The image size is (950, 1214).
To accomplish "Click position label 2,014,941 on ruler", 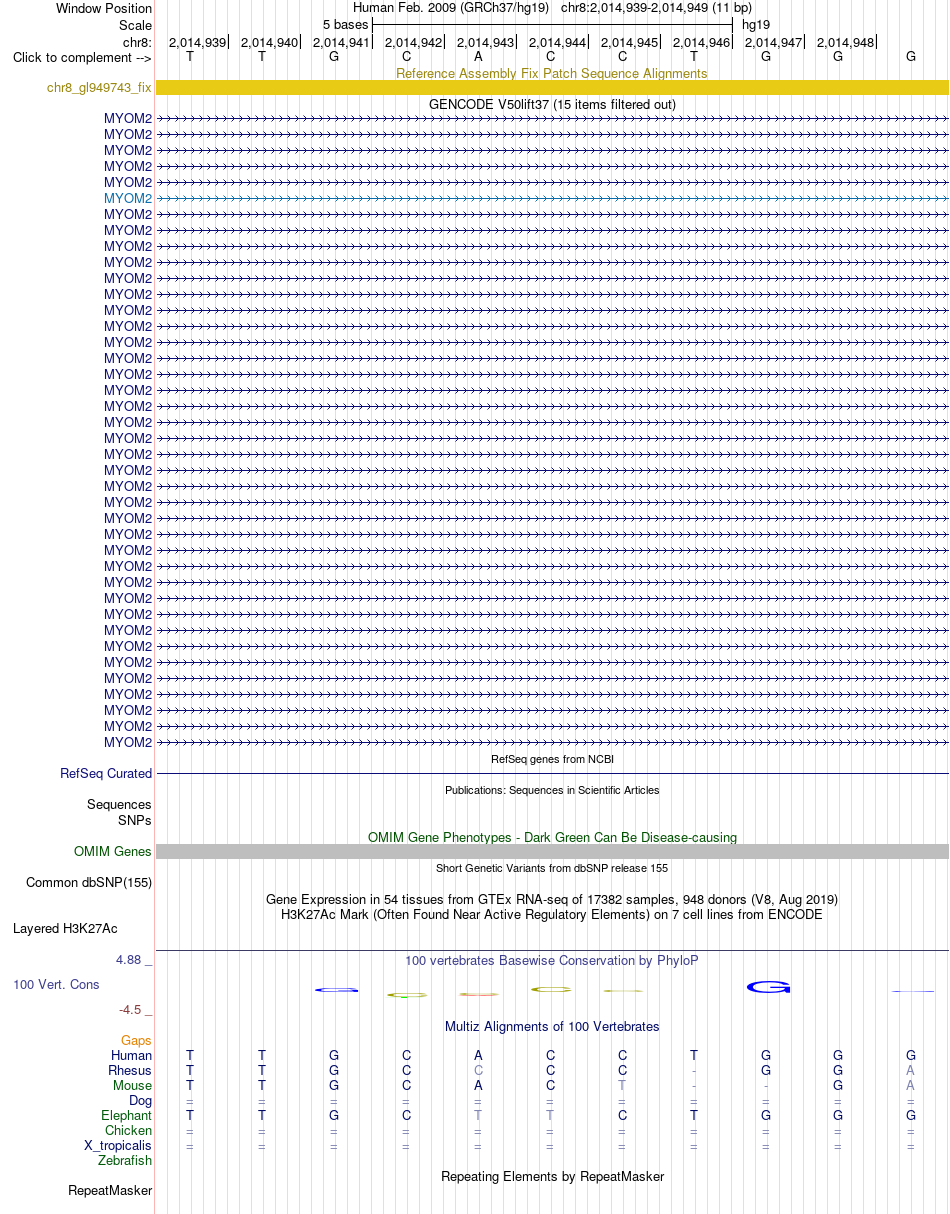I will pos(341,42).
